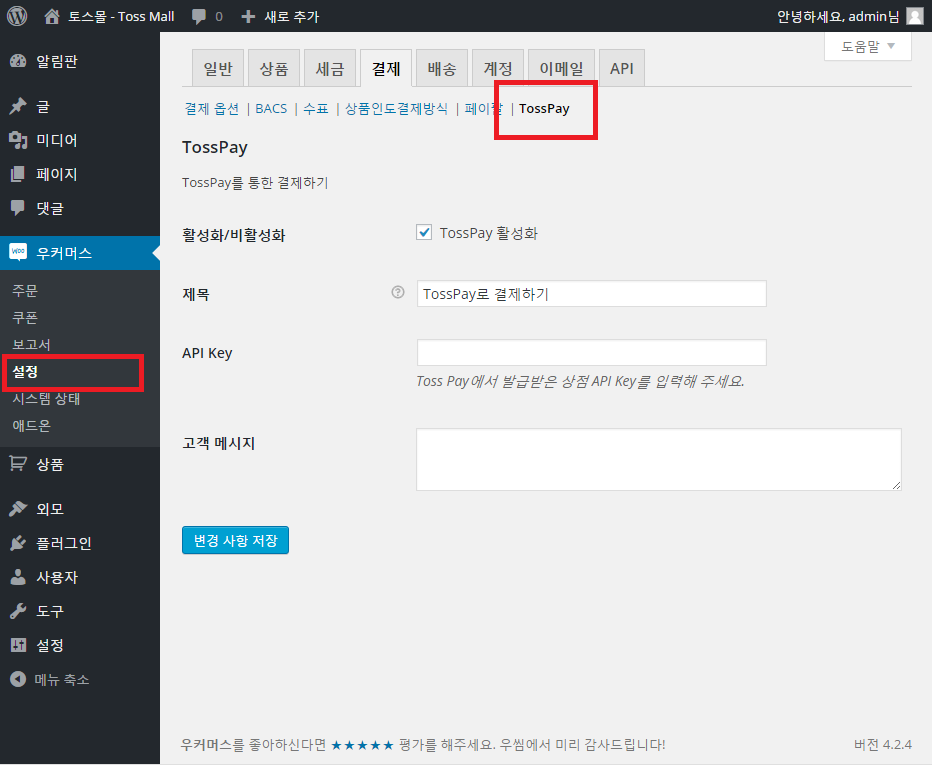
Task: Click the sliders icon for bottom 설정
Action: (x=18, y=644)
